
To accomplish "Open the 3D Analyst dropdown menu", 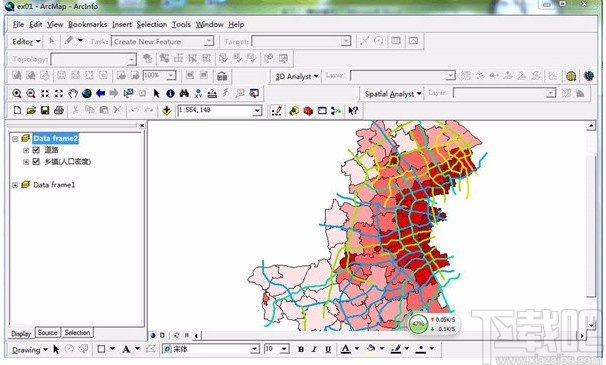I will 297,76.
